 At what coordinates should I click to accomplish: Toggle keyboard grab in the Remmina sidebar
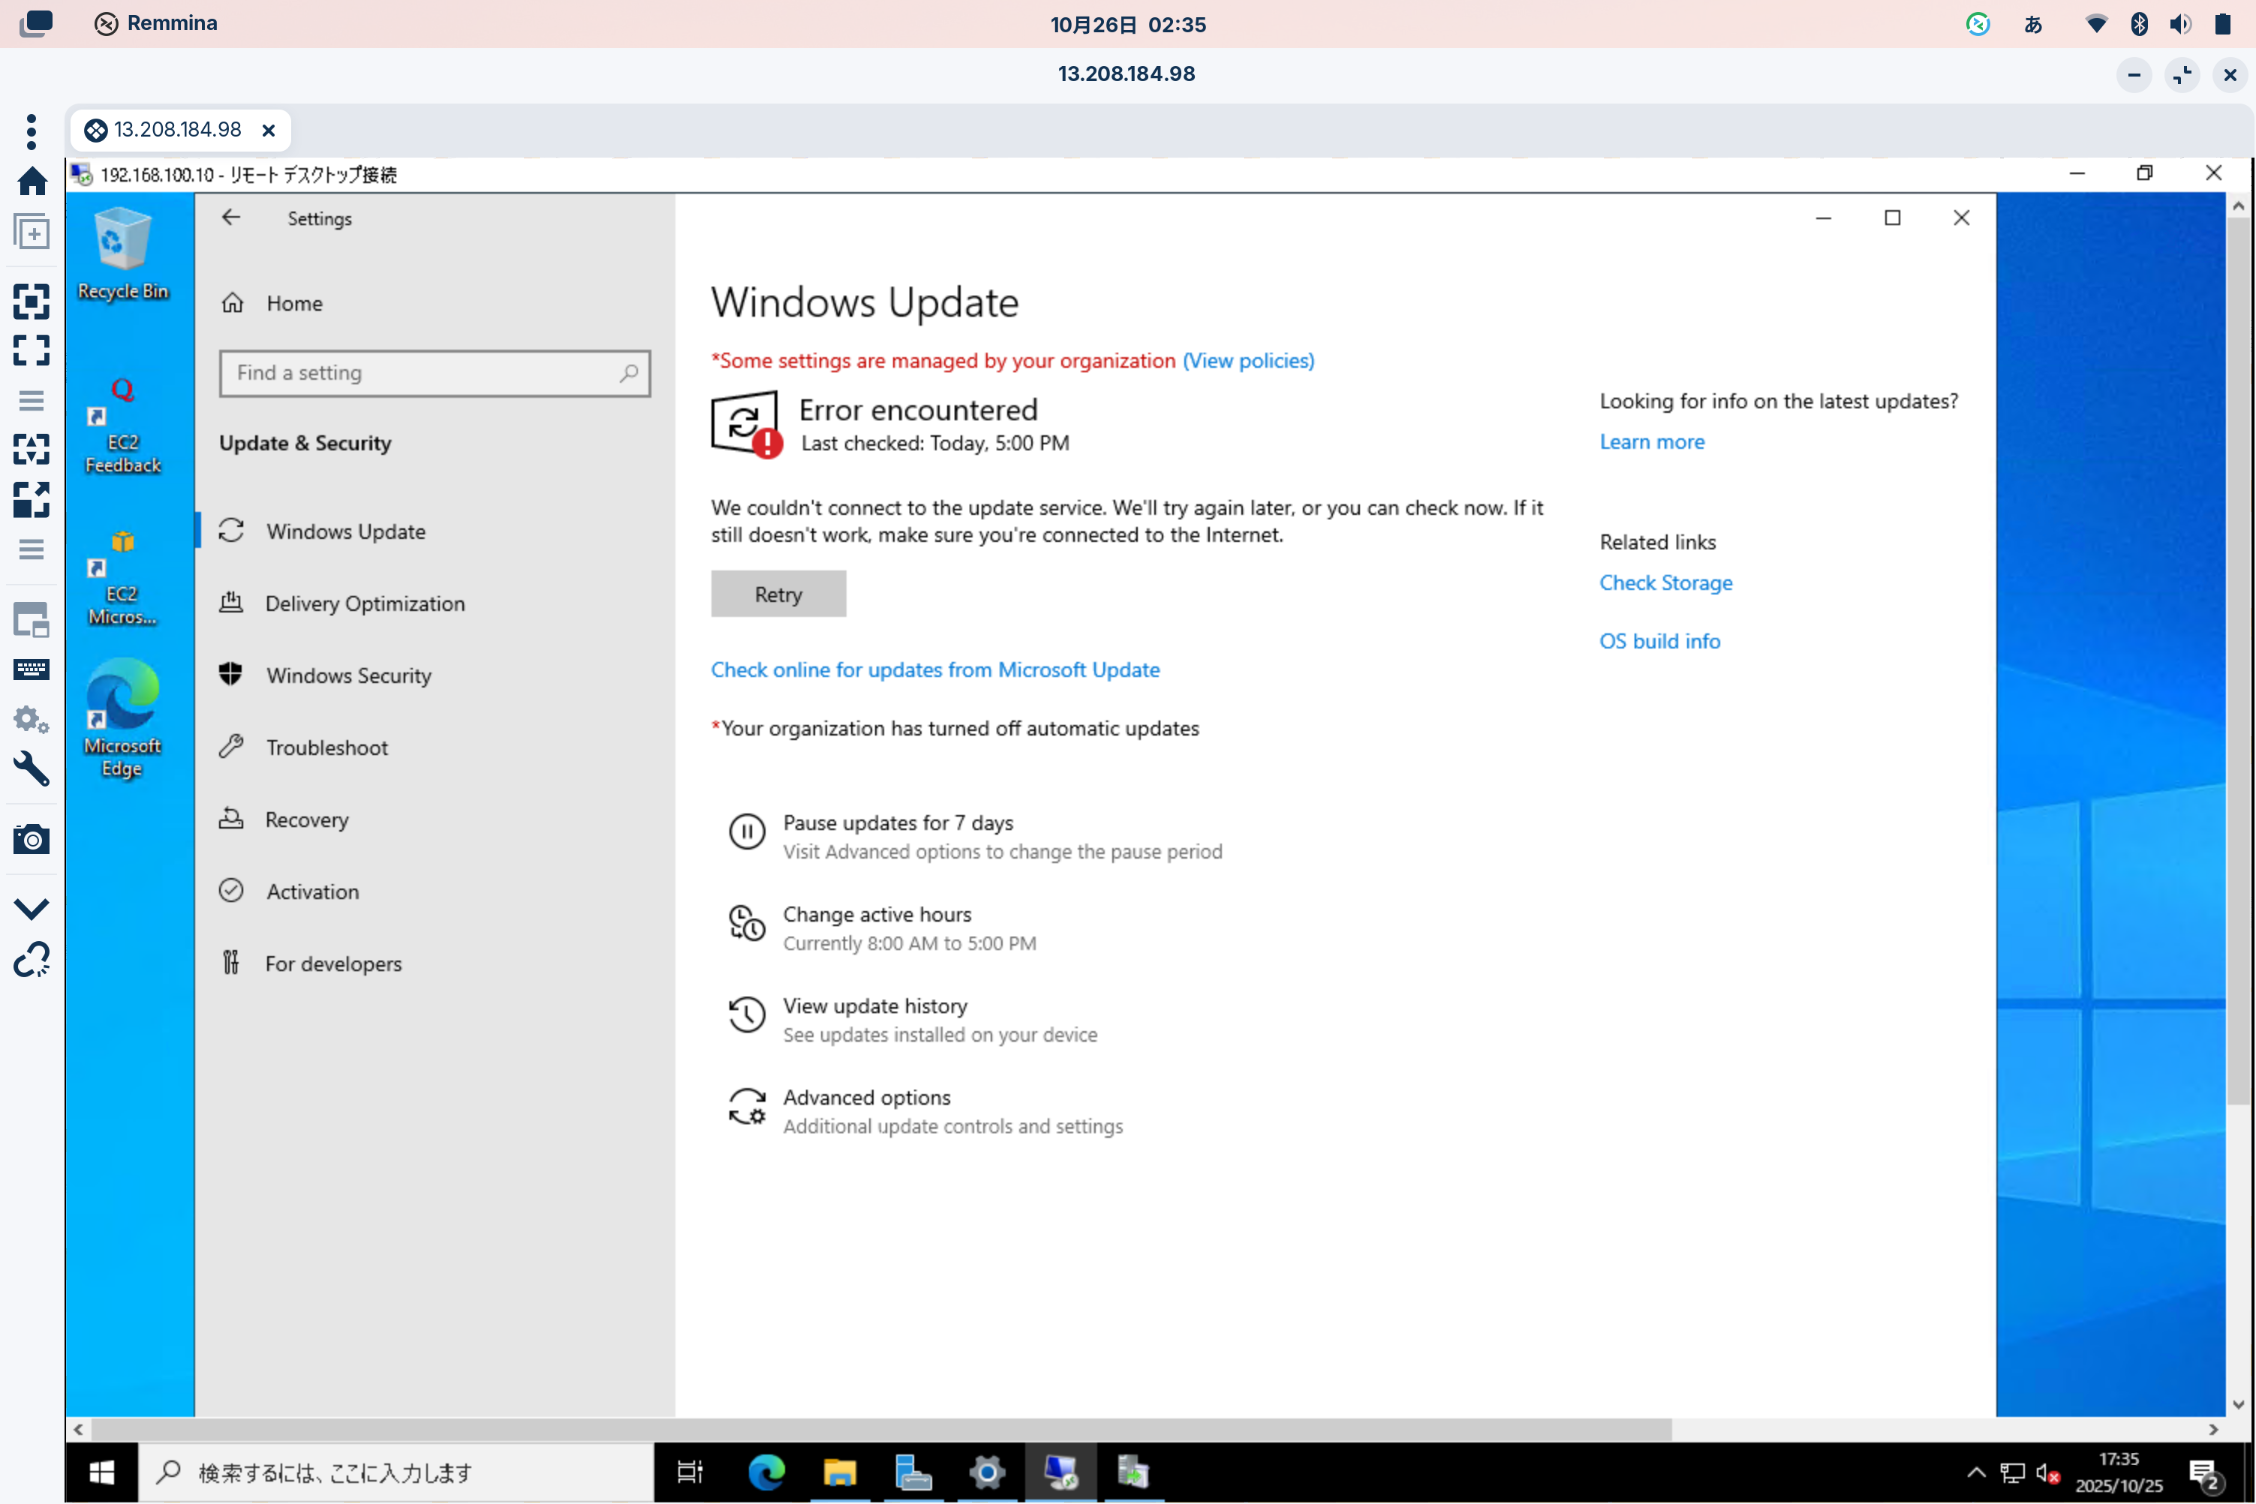32,669
